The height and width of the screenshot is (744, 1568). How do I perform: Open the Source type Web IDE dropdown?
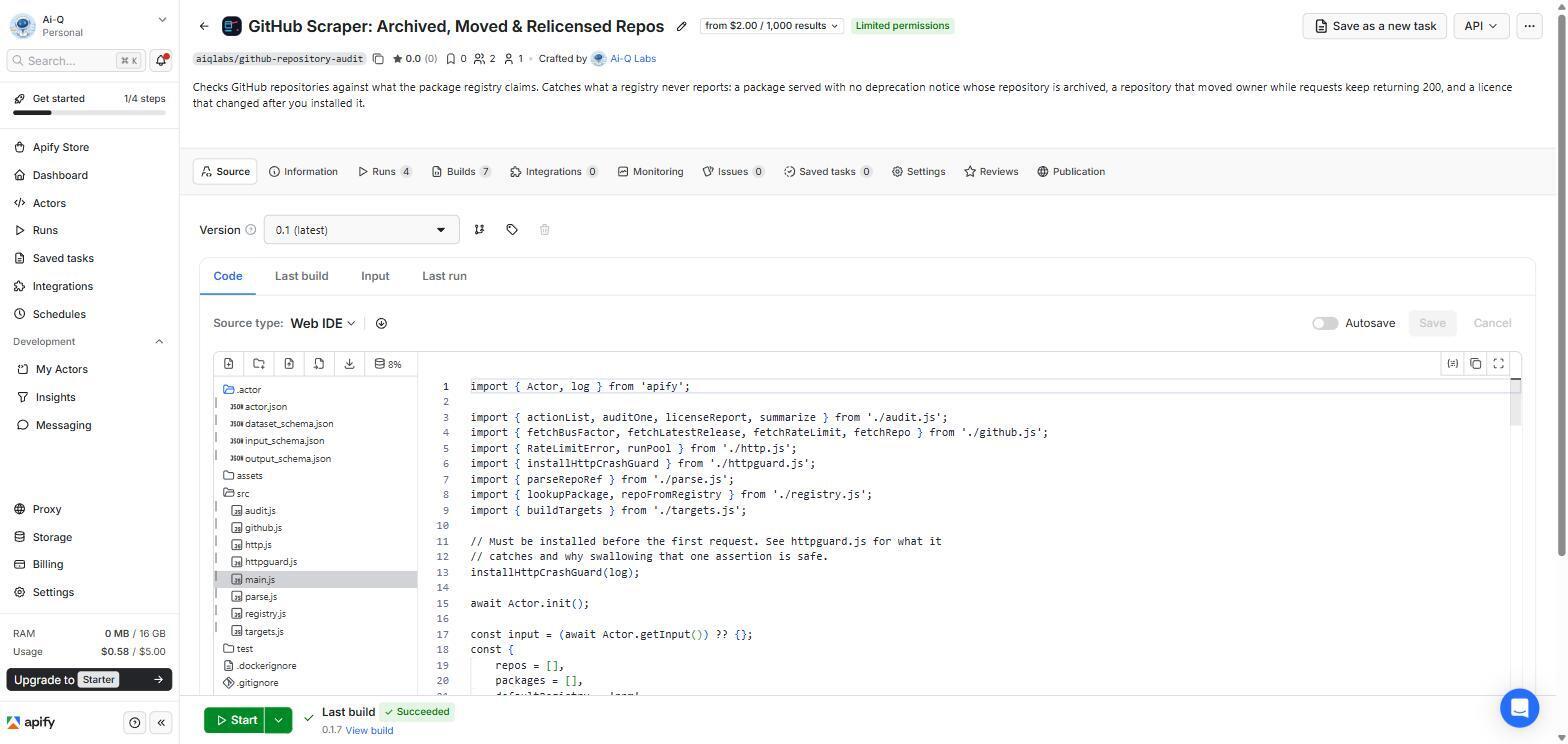[x=323, y=323]
